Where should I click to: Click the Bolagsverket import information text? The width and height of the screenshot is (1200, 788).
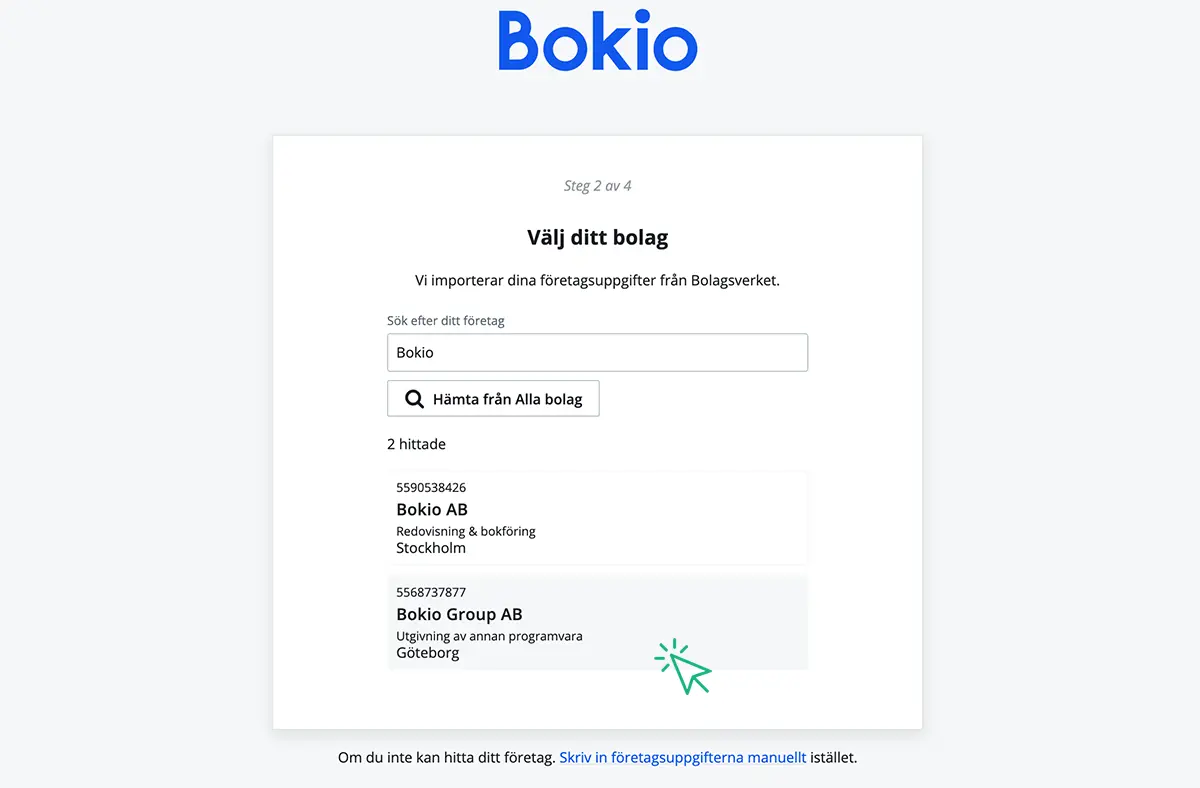click(x=598, y=280)
